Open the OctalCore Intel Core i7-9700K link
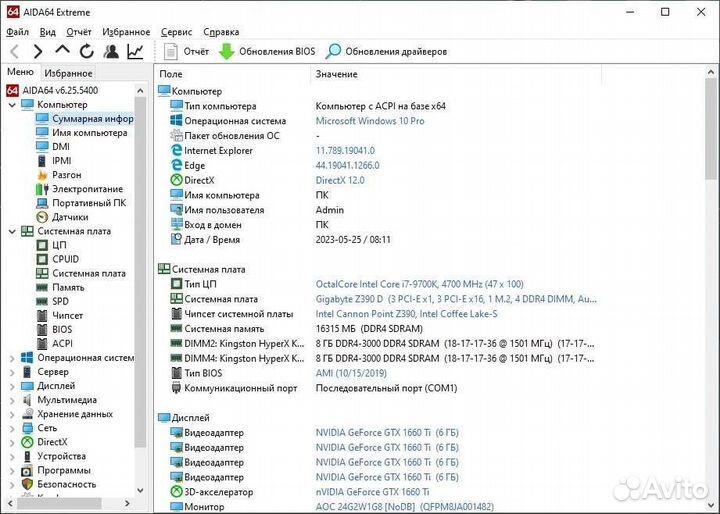 coord(419,284)
